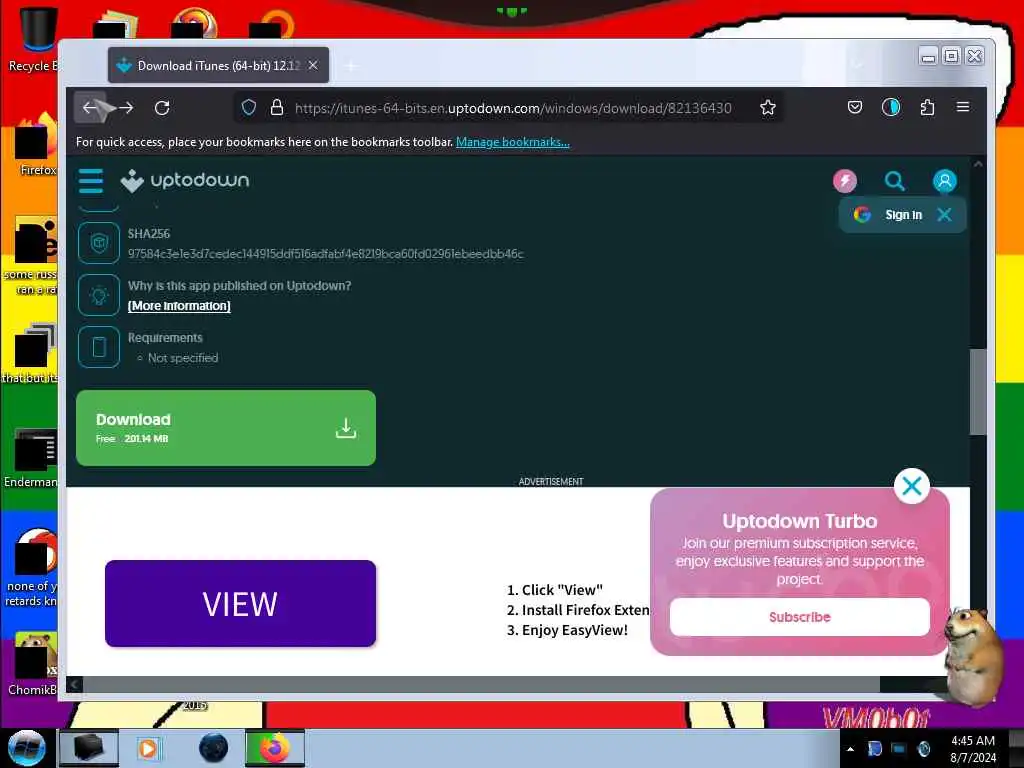Viewport: 1024px width, 768px height.
Task: Click the padlock site security icon
Action: (277, 108)
